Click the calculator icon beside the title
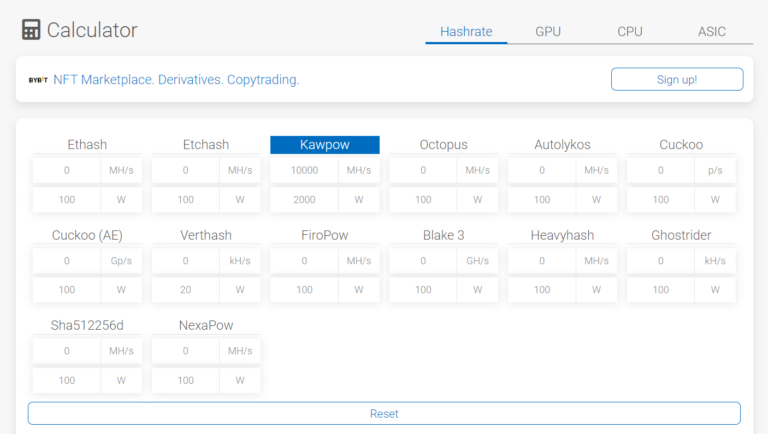This screenshot has height=434, width=768. click(x=31, y=30)
